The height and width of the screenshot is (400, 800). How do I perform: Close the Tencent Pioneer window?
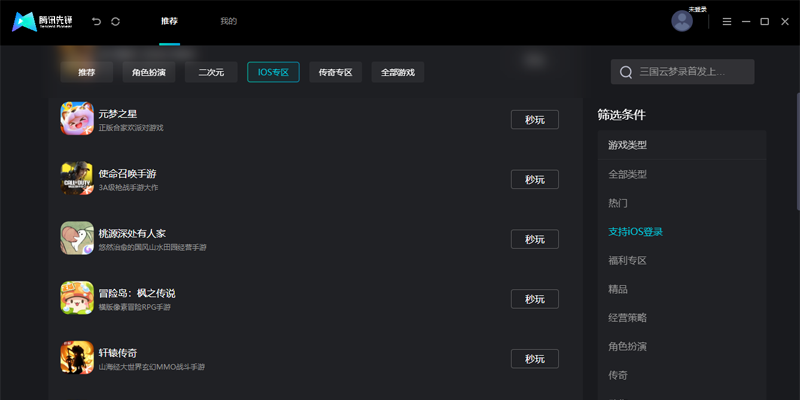point(785,21)
